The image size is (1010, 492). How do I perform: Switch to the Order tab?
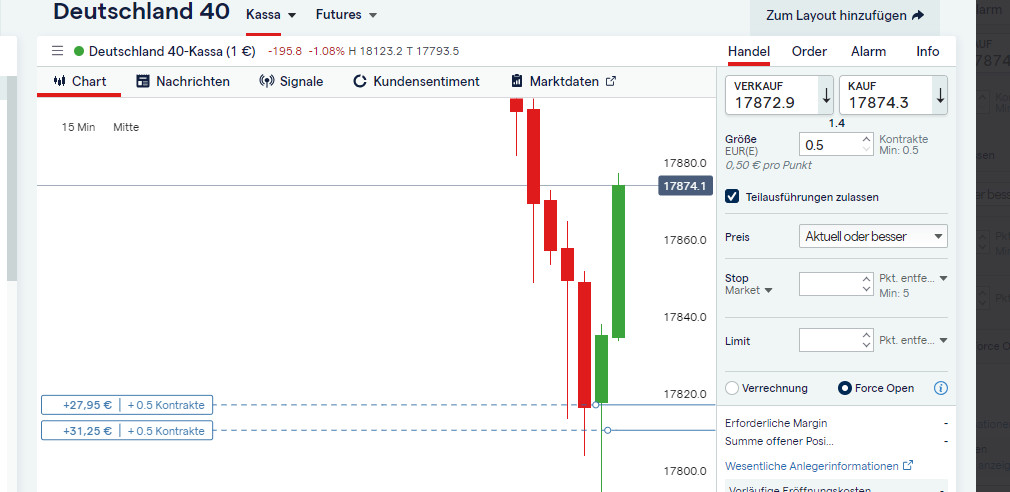(809, 52)
